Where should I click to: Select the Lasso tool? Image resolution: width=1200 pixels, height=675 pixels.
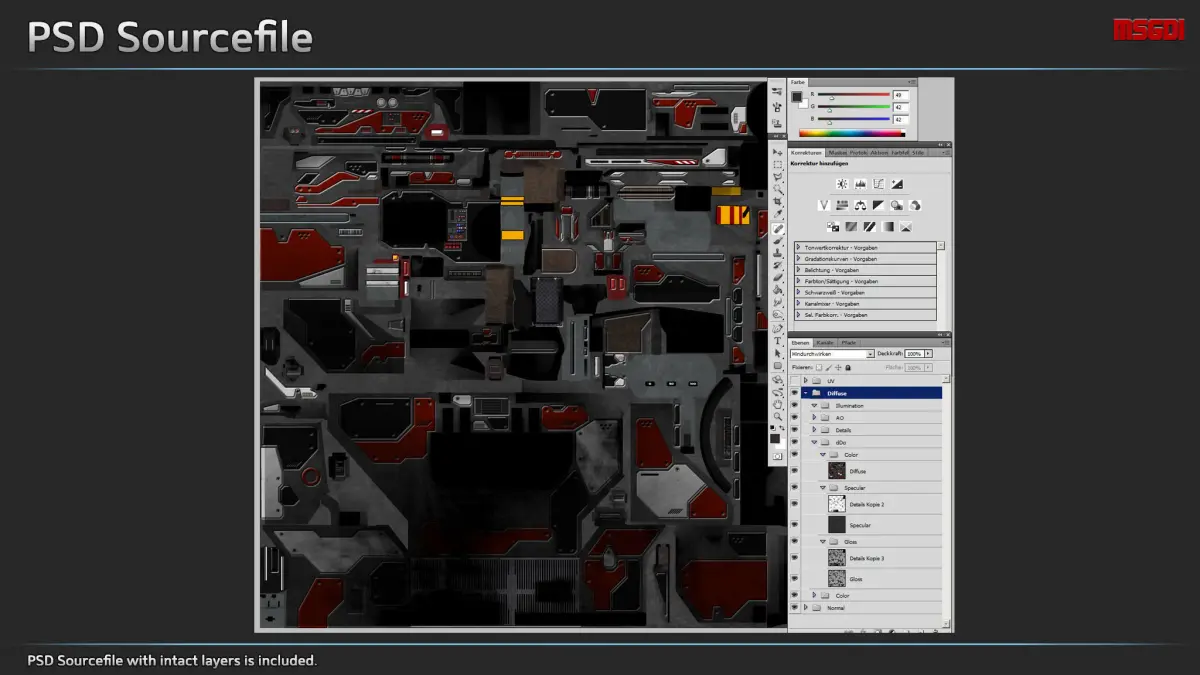[x=777, y=177]
